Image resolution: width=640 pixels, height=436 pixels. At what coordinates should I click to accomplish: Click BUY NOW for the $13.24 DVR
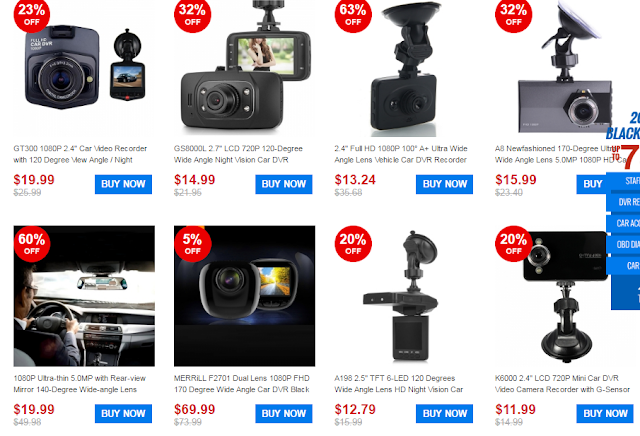444,184
